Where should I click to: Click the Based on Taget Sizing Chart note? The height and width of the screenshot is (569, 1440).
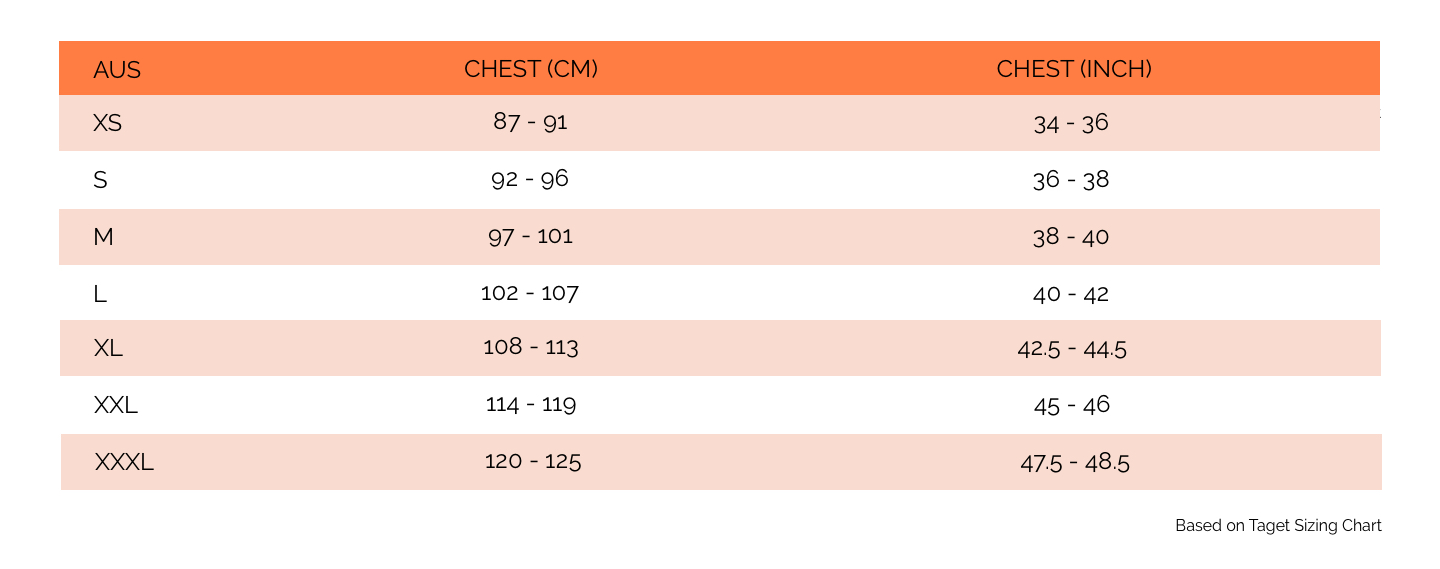click(x=1278, y=526)
